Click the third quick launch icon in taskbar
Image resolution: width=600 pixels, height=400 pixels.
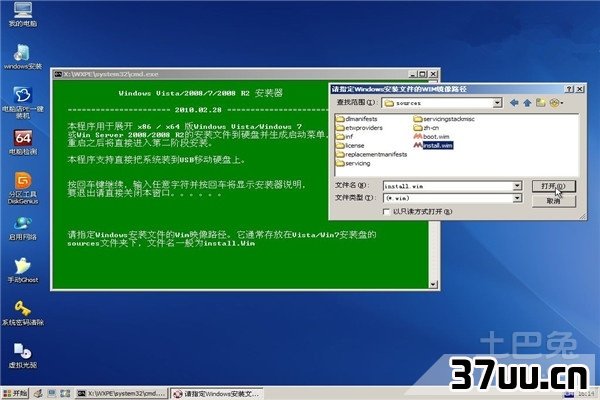(65, 393)
